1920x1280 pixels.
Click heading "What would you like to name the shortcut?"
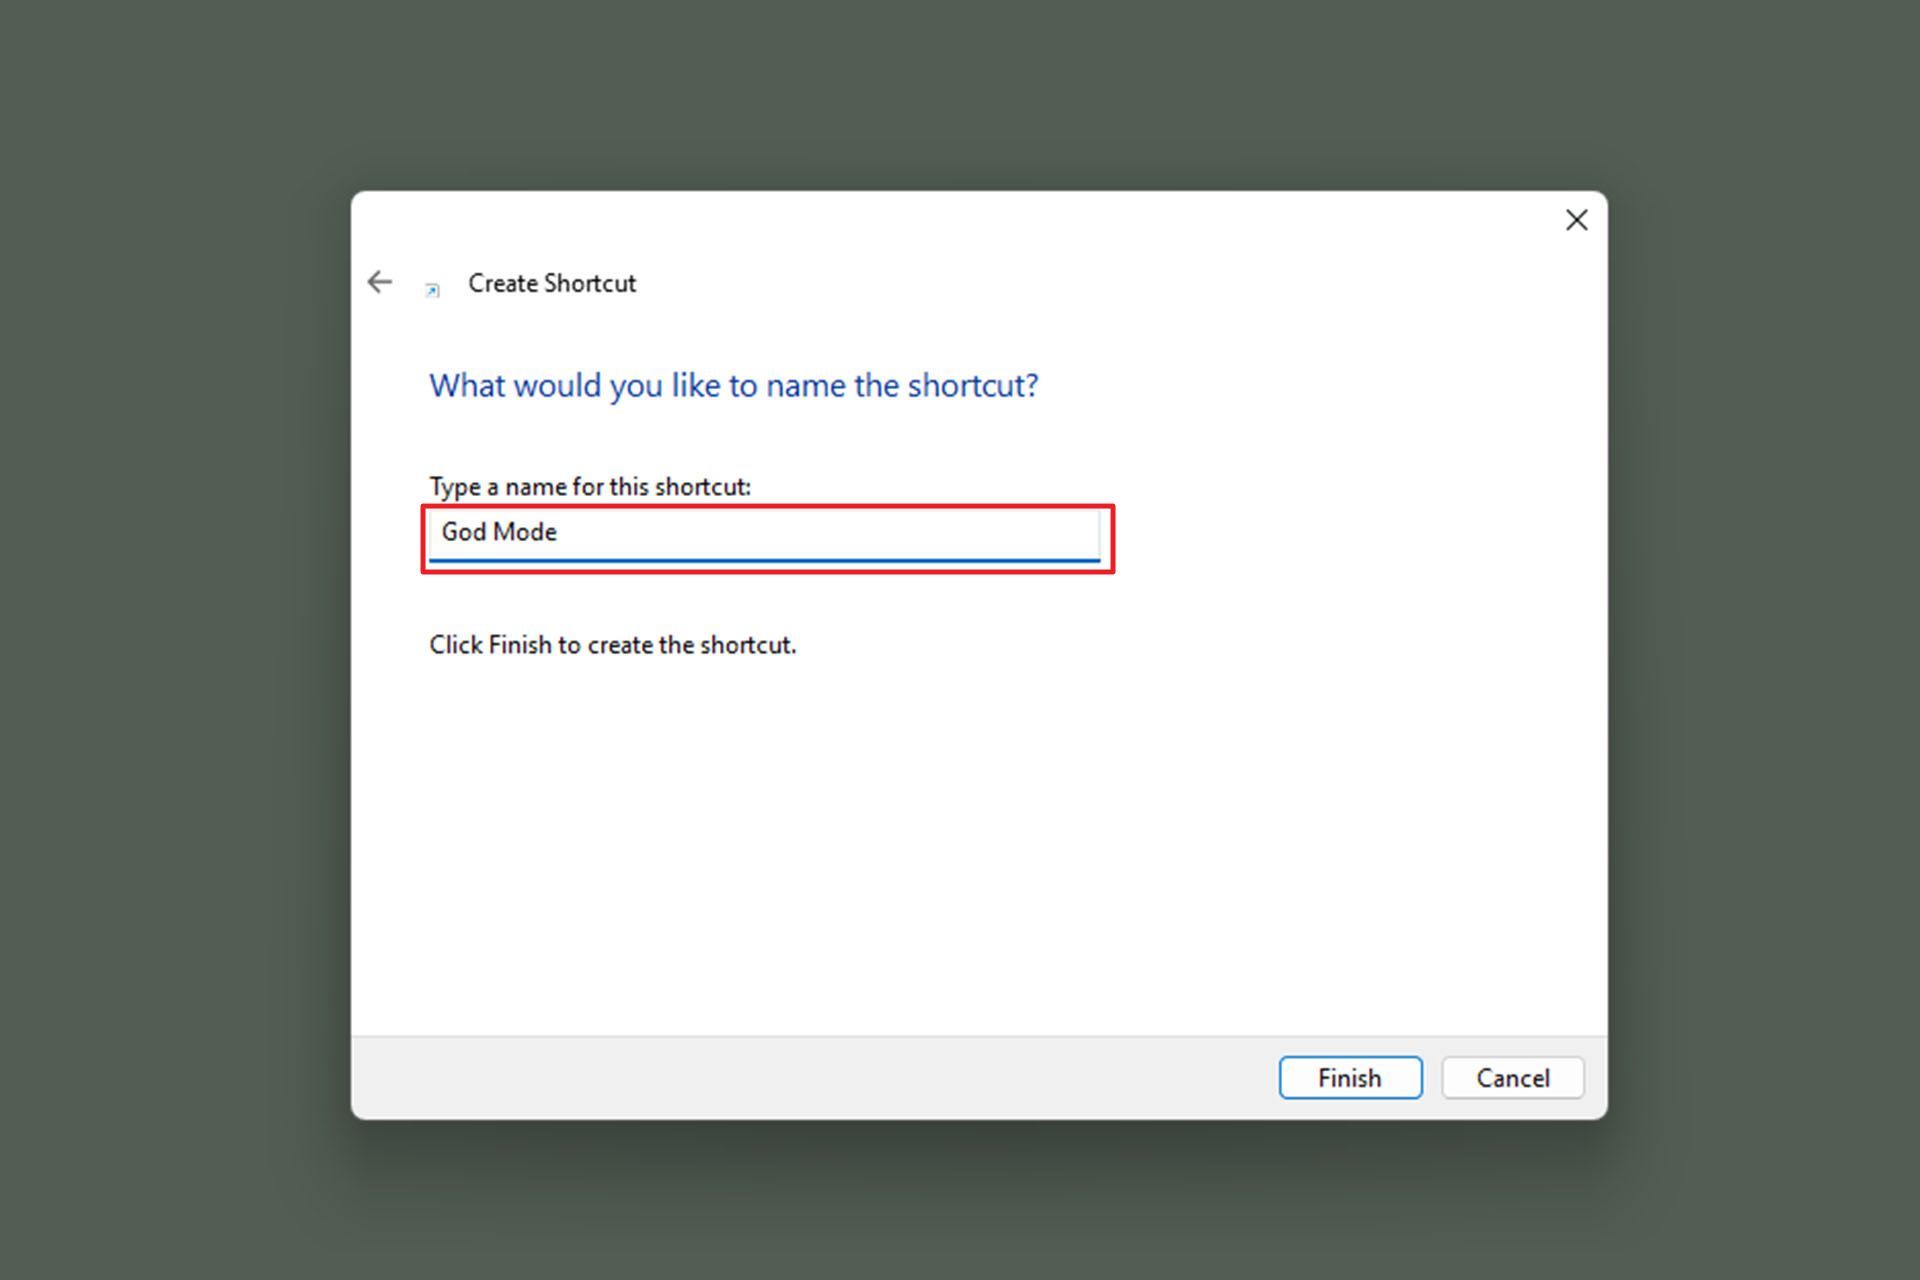click(x=733, y=385)
